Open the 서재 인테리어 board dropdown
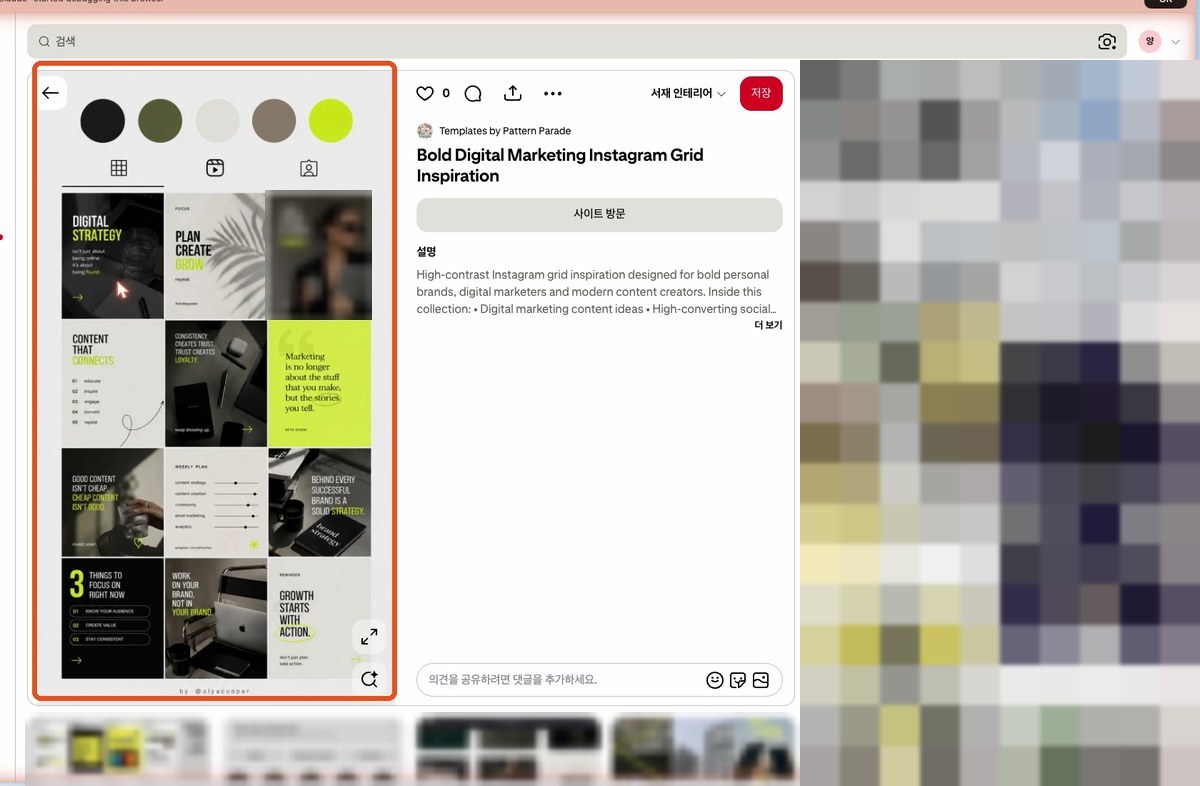Viewport: 1200px width, 786px height. tap(688, 93)
